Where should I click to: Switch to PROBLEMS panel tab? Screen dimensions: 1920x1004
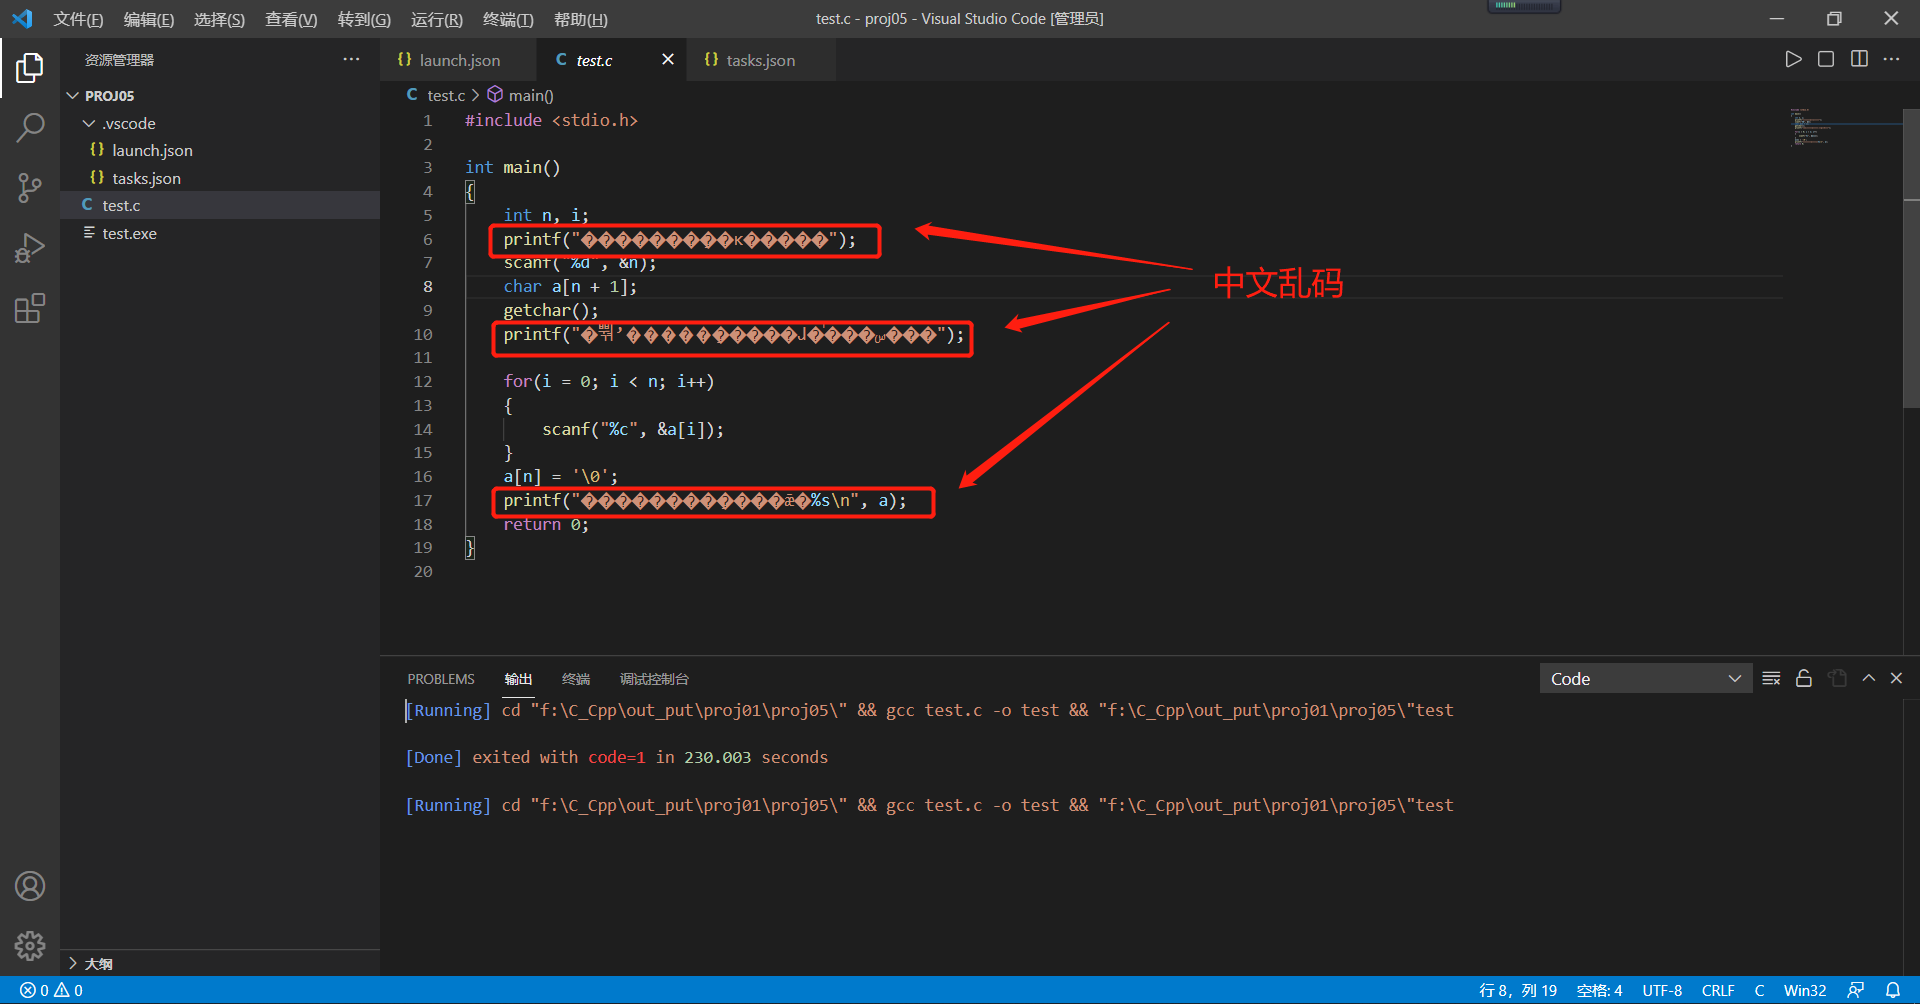click(441, 679)
